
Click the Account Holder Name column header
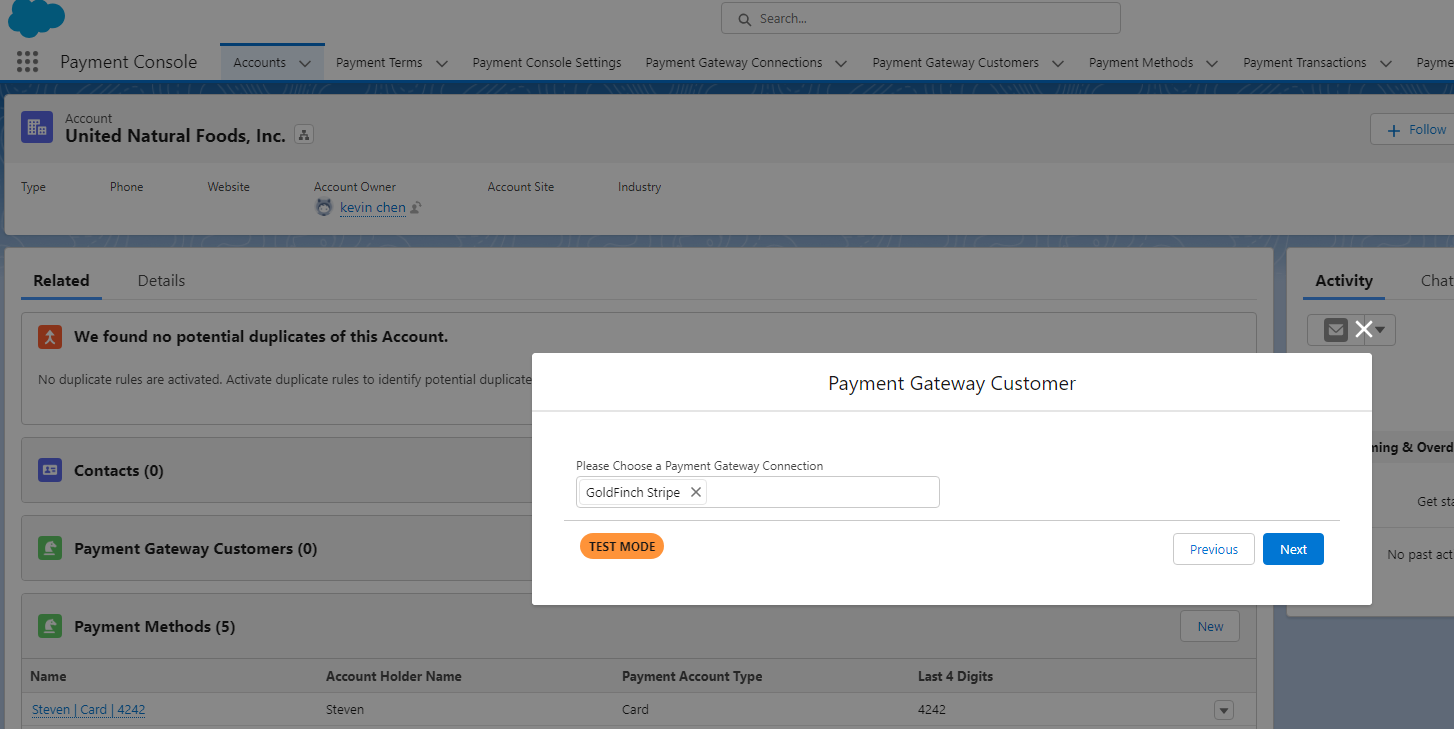[x=394, y=676]
